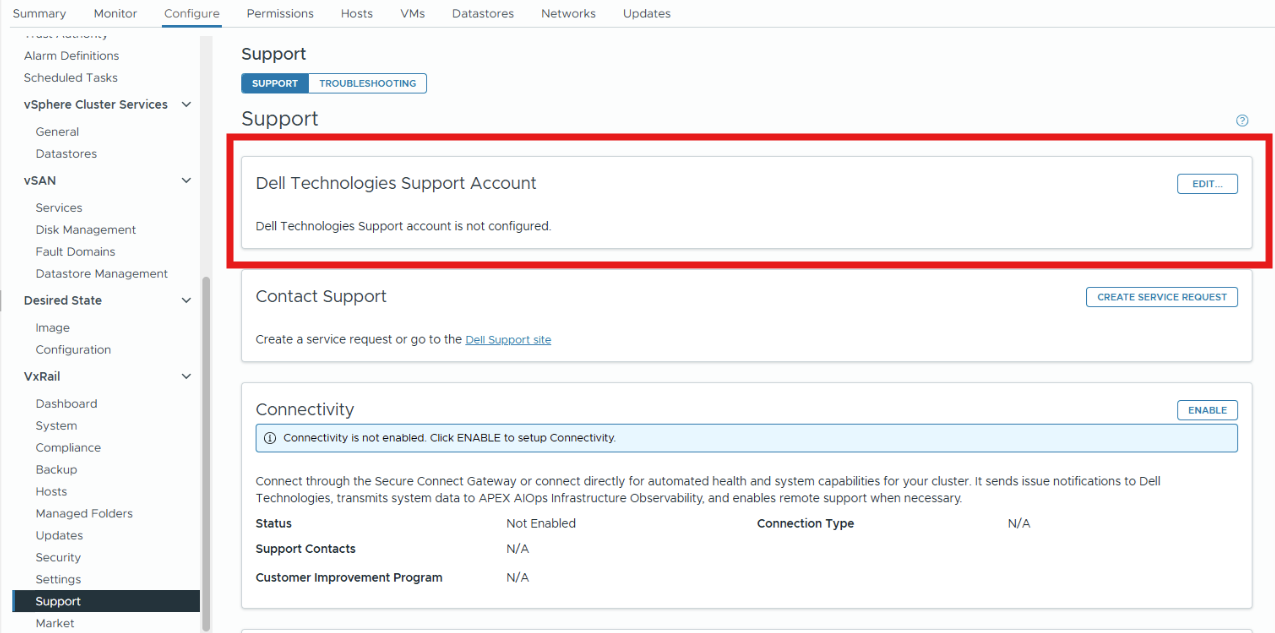Switch to the Summary tab

click(x=39, y=13)
